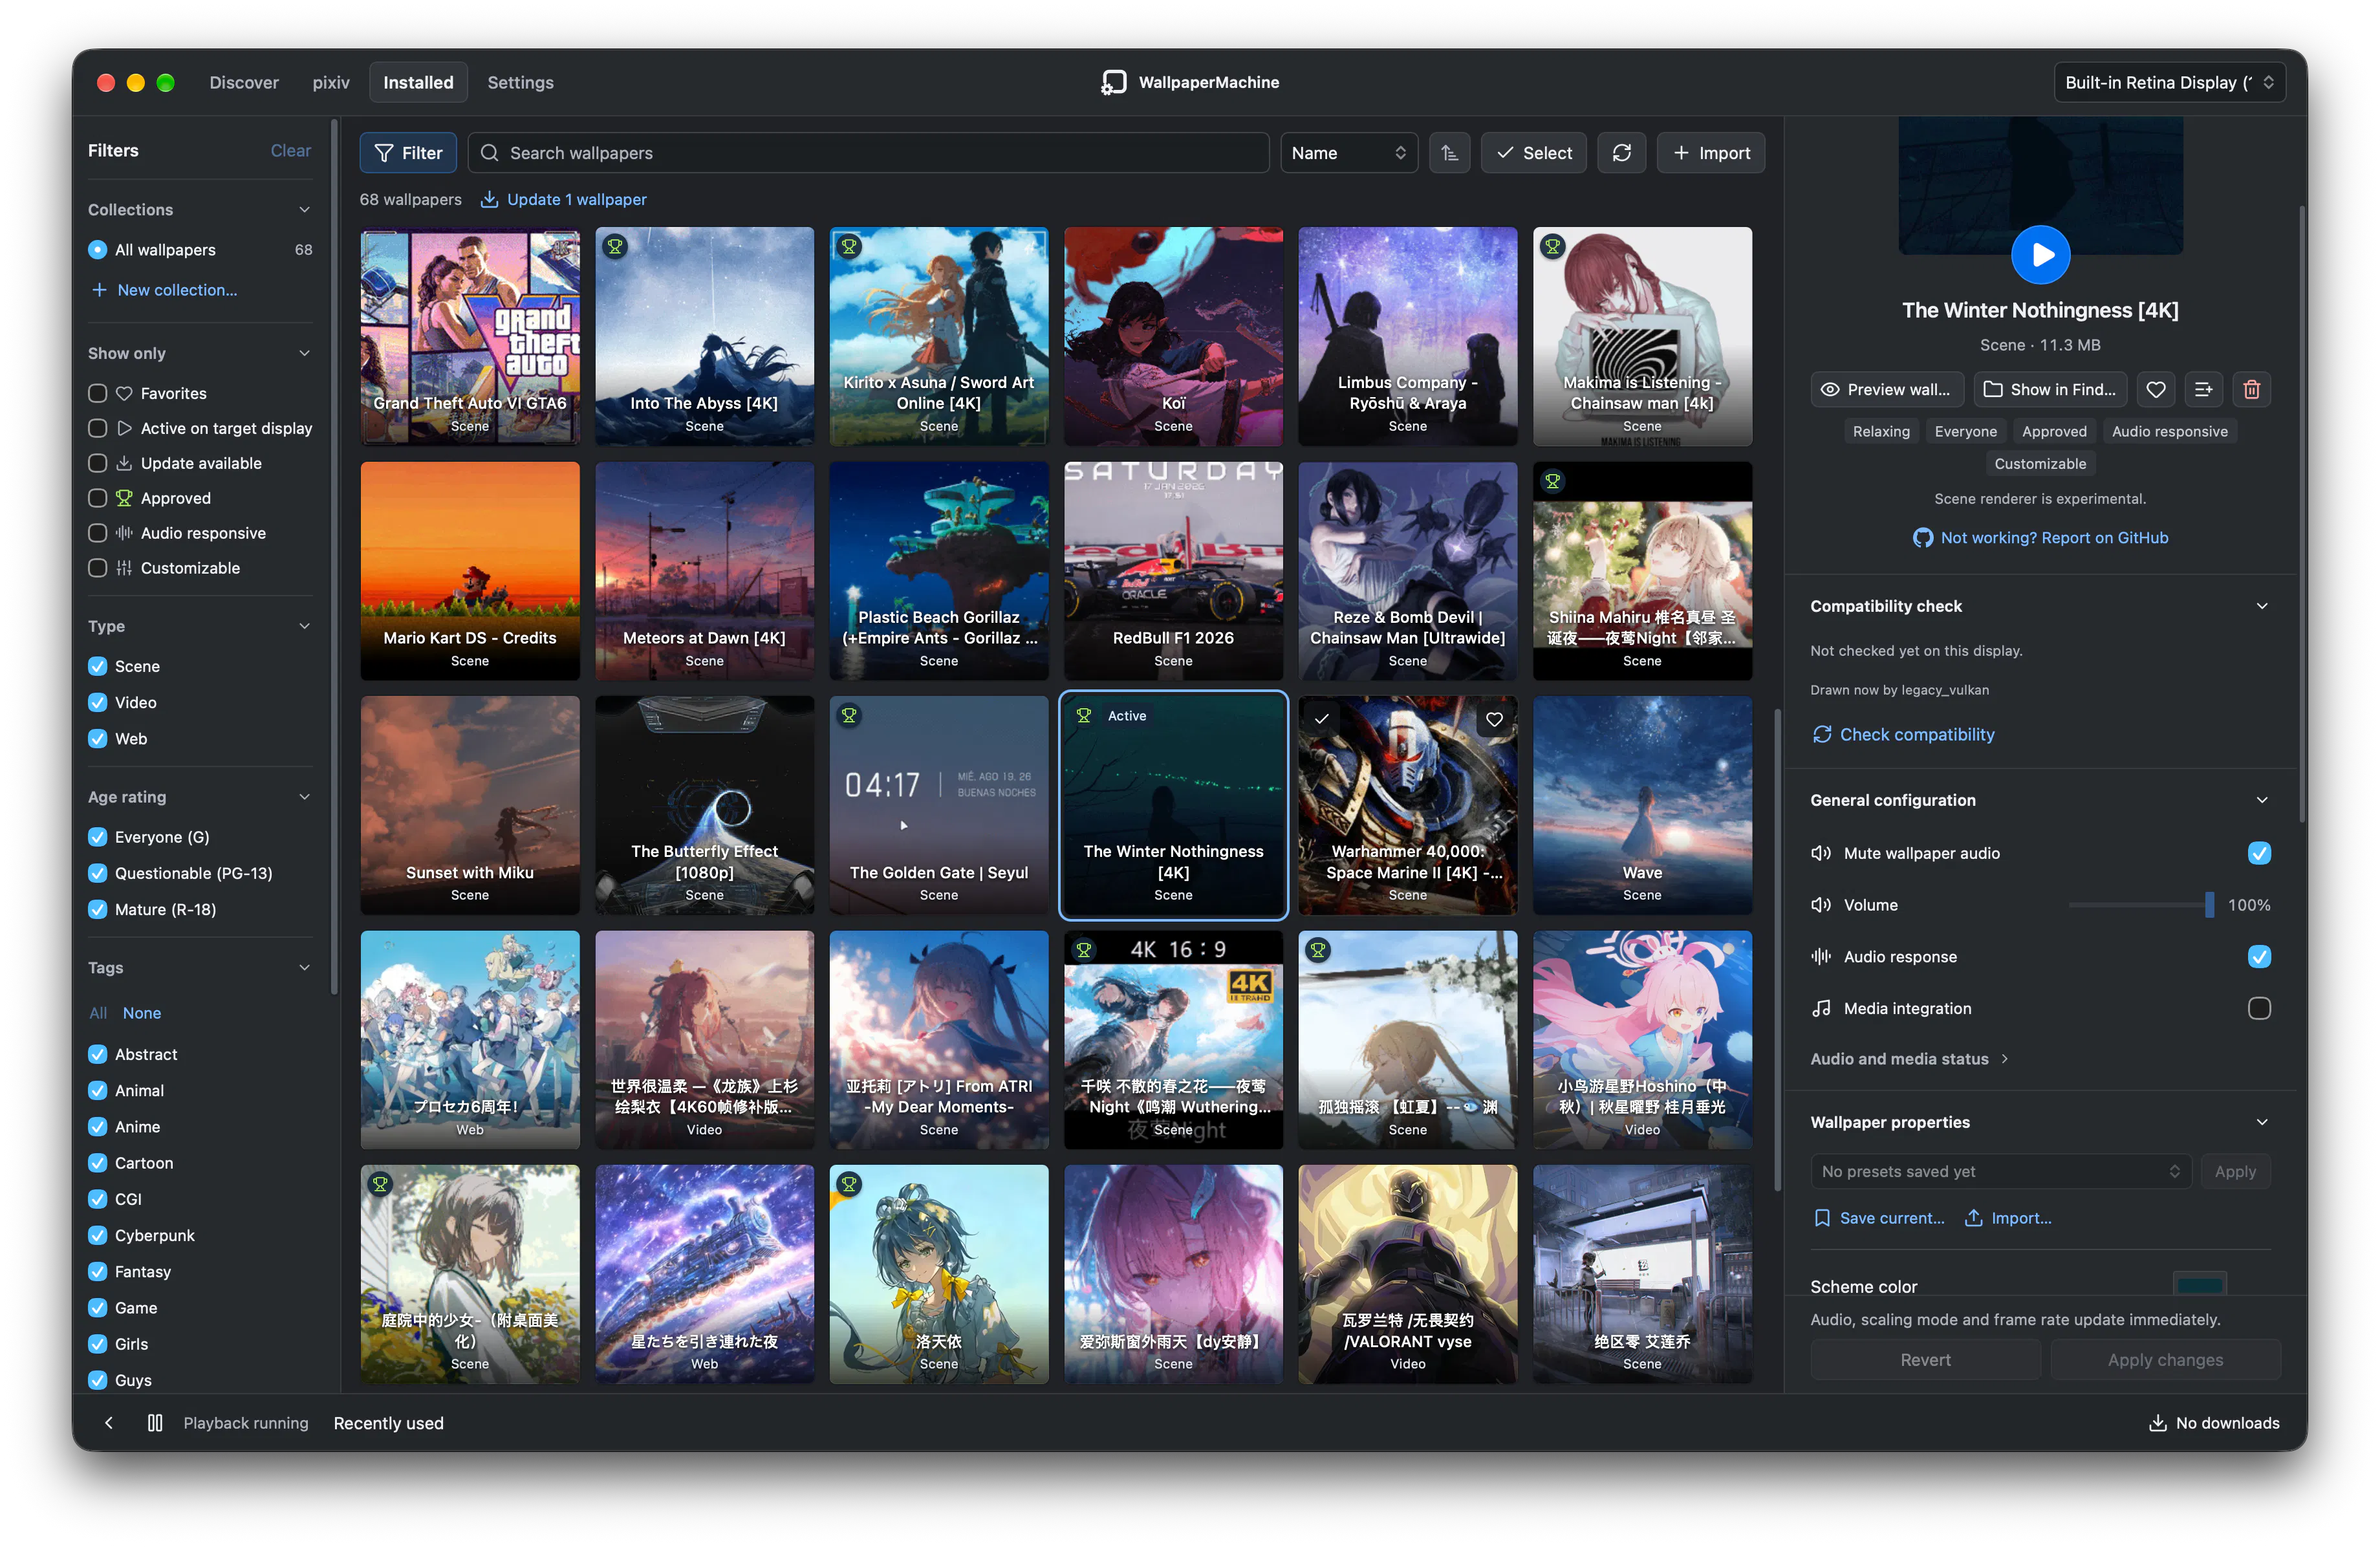This screenshot has width=2380, height=1547.
Task: Click Save current preset bookmark link
Action: [x=1879, y=1217]
